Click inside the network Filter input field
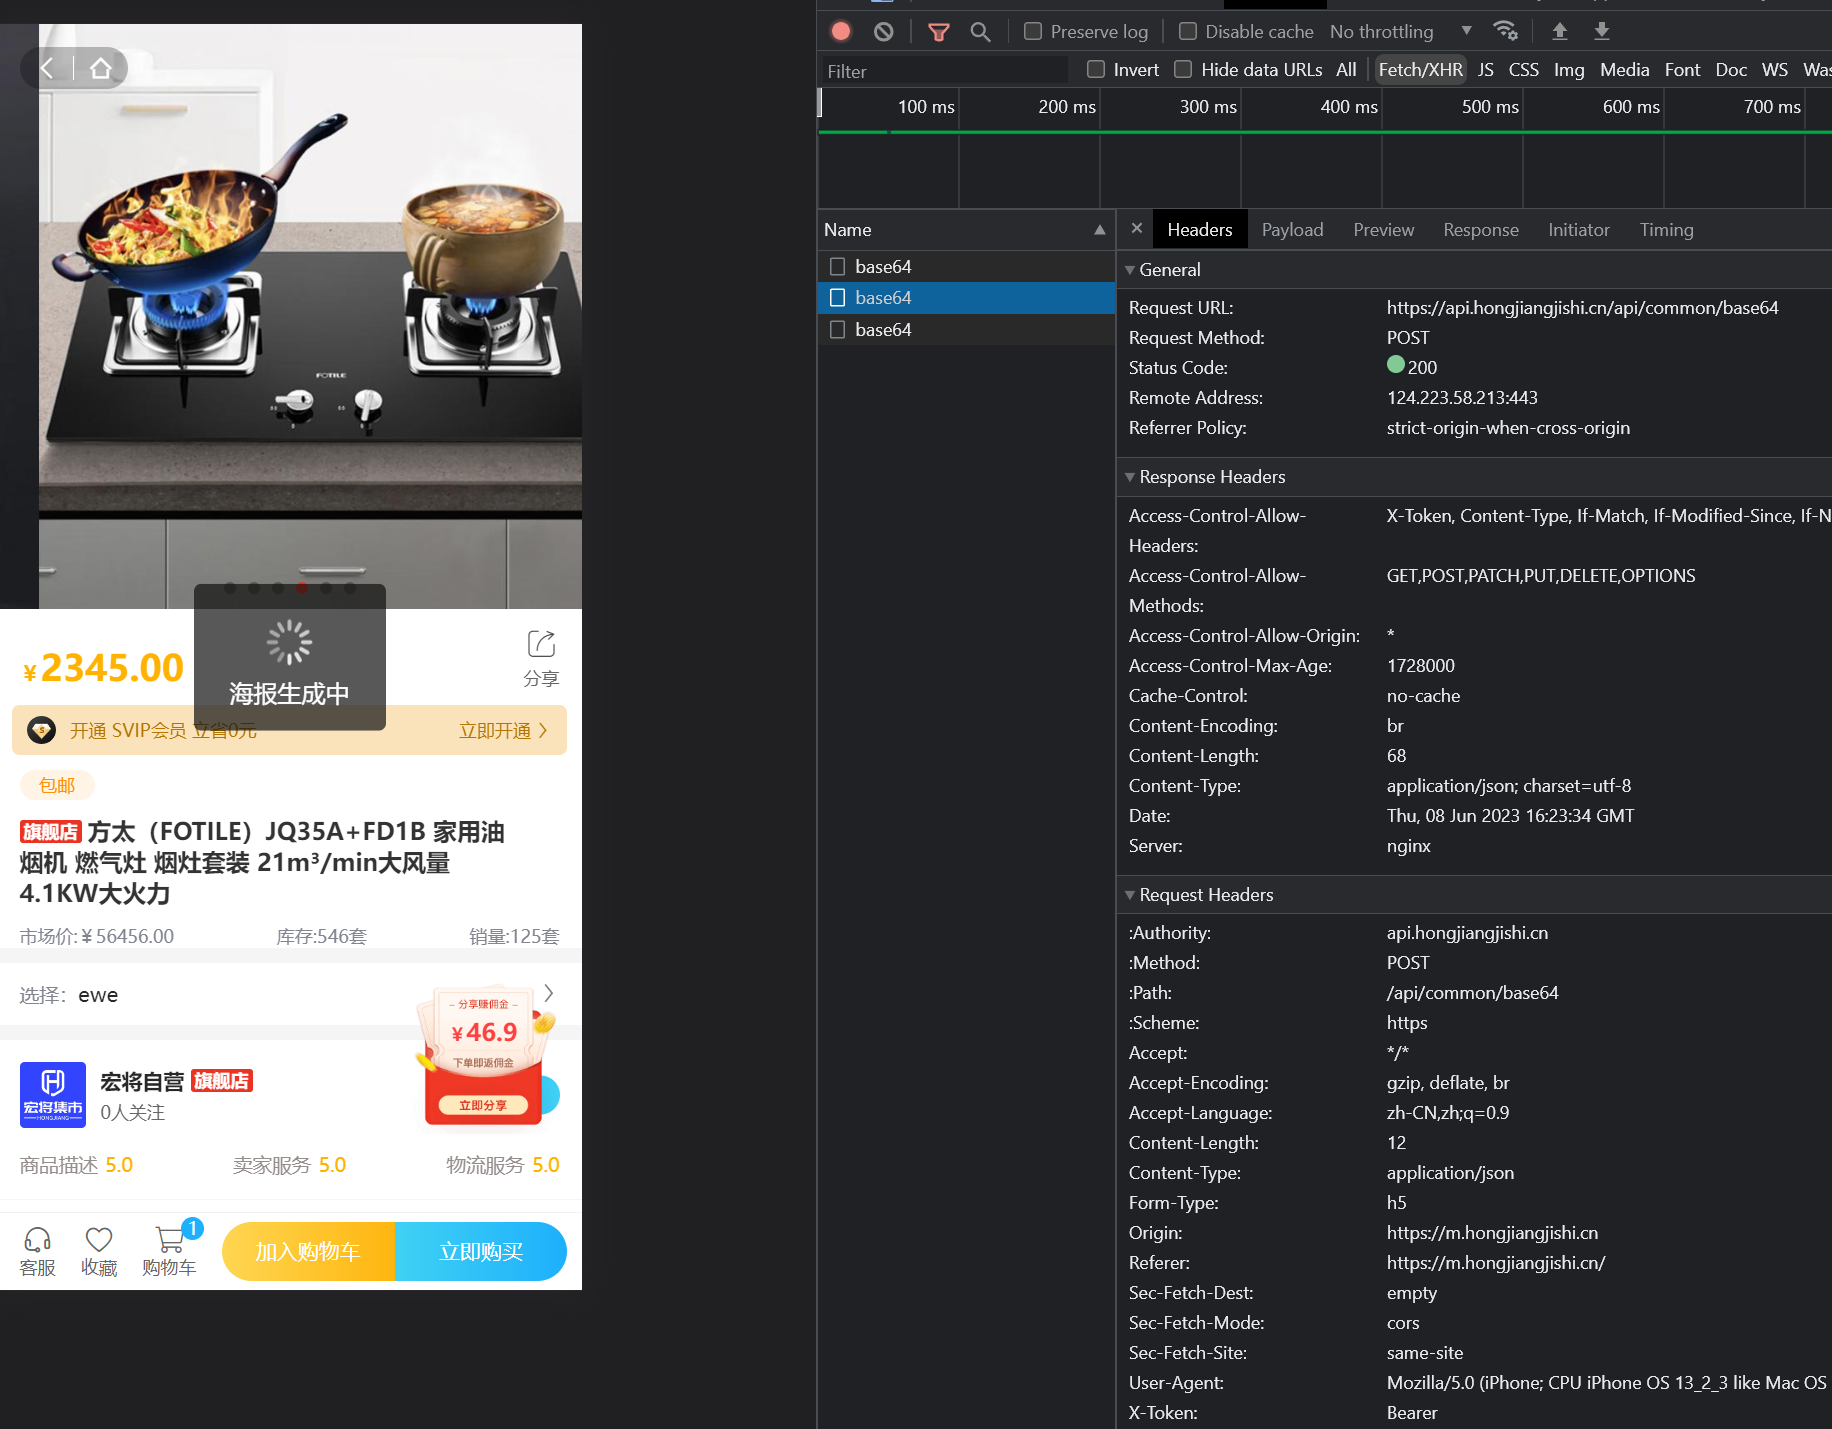 point(944,70)
